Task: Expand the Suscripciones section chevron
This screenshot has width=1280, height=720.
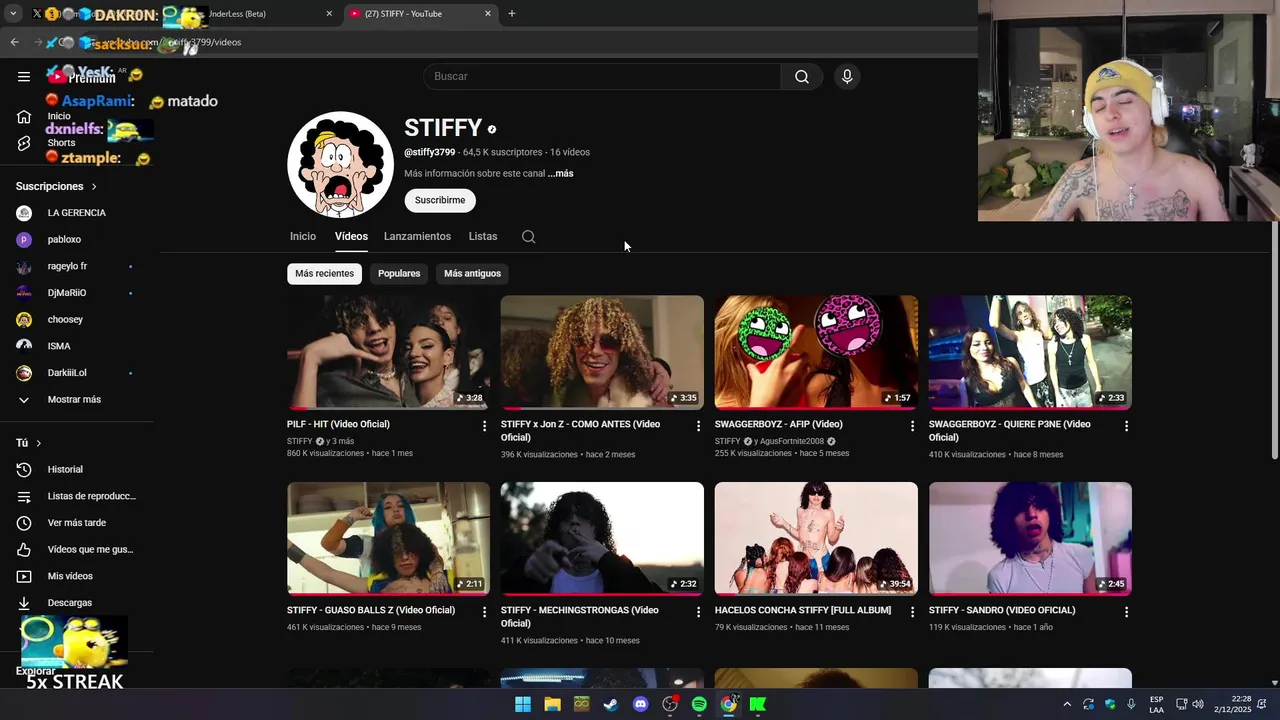Action: pyautogui.click(x=94, y=187)
